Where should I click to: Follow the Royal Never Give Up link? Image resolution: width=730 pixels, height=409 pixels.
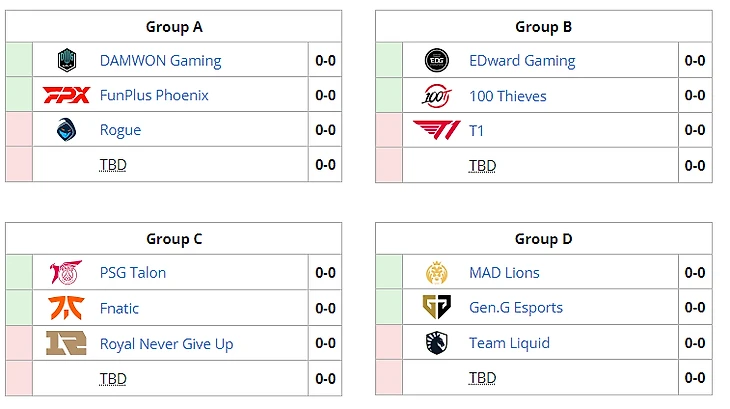[166, 344]
